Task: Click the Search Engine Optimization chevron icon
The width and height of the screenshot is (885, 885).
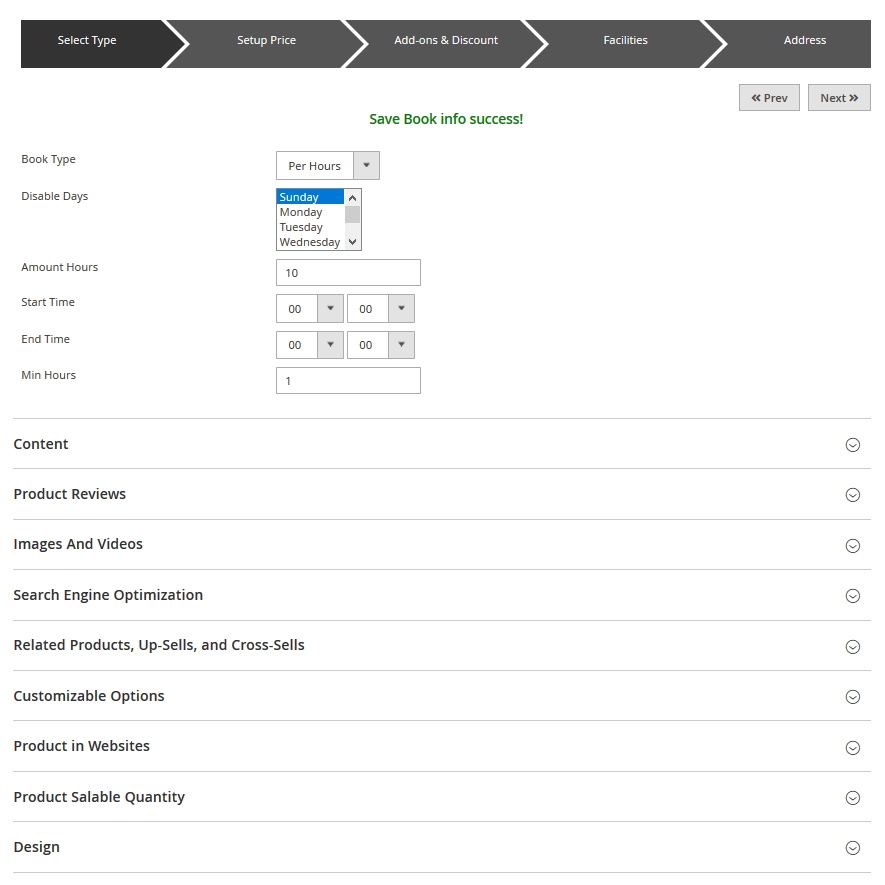Action: point(852,596)
